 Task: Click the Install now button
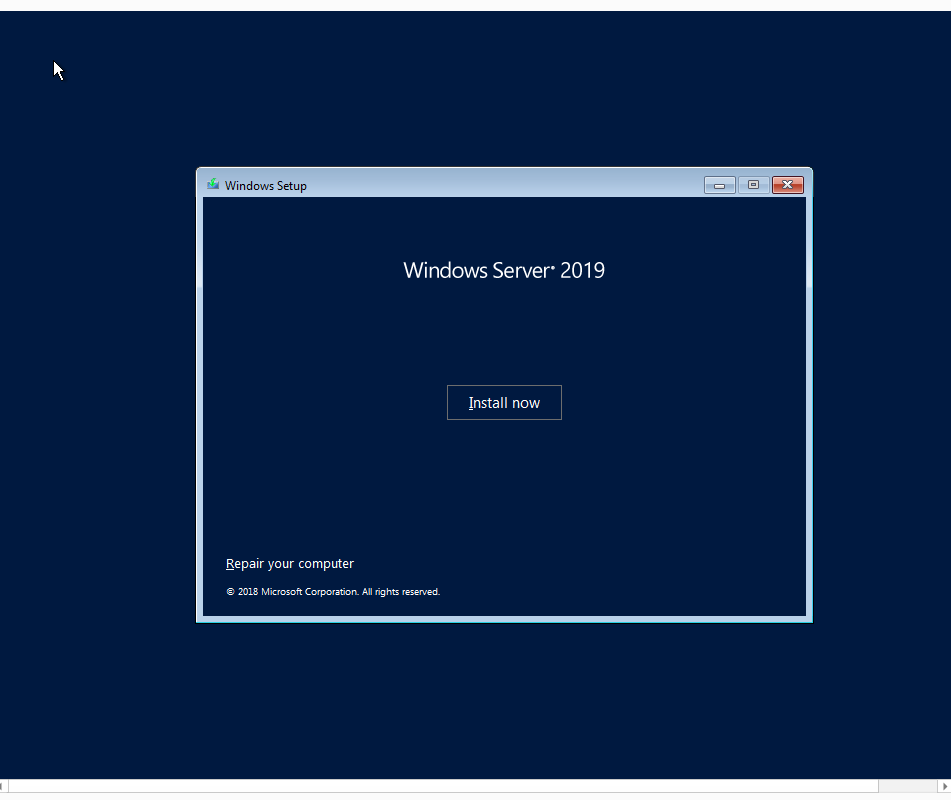tap(504, 403)
